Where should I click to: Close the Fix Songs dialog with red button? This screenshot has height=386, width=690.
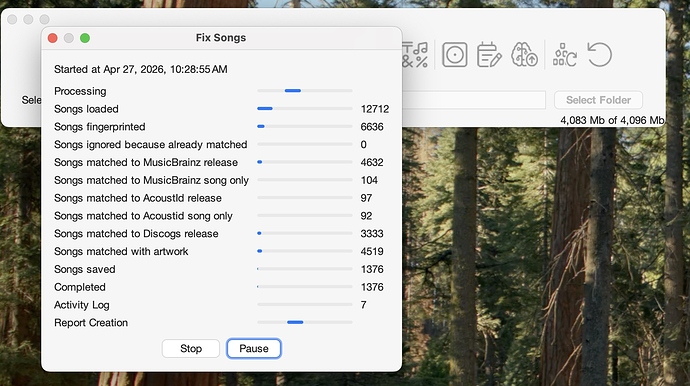(x=53, y=38)
